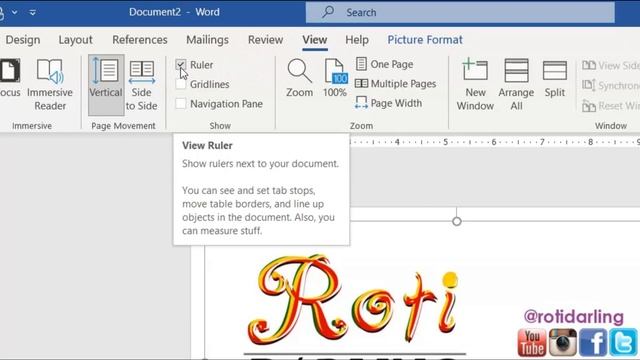
Task: Choose One Page zoom
Action: (x=384, y=64)
